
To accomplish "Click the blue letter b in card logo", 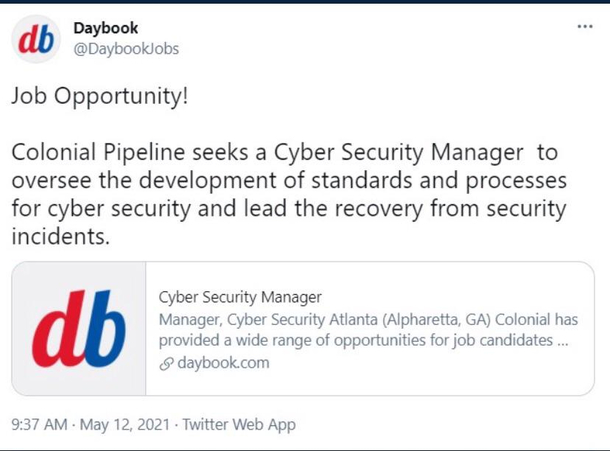I will click(x=103, y=329).
